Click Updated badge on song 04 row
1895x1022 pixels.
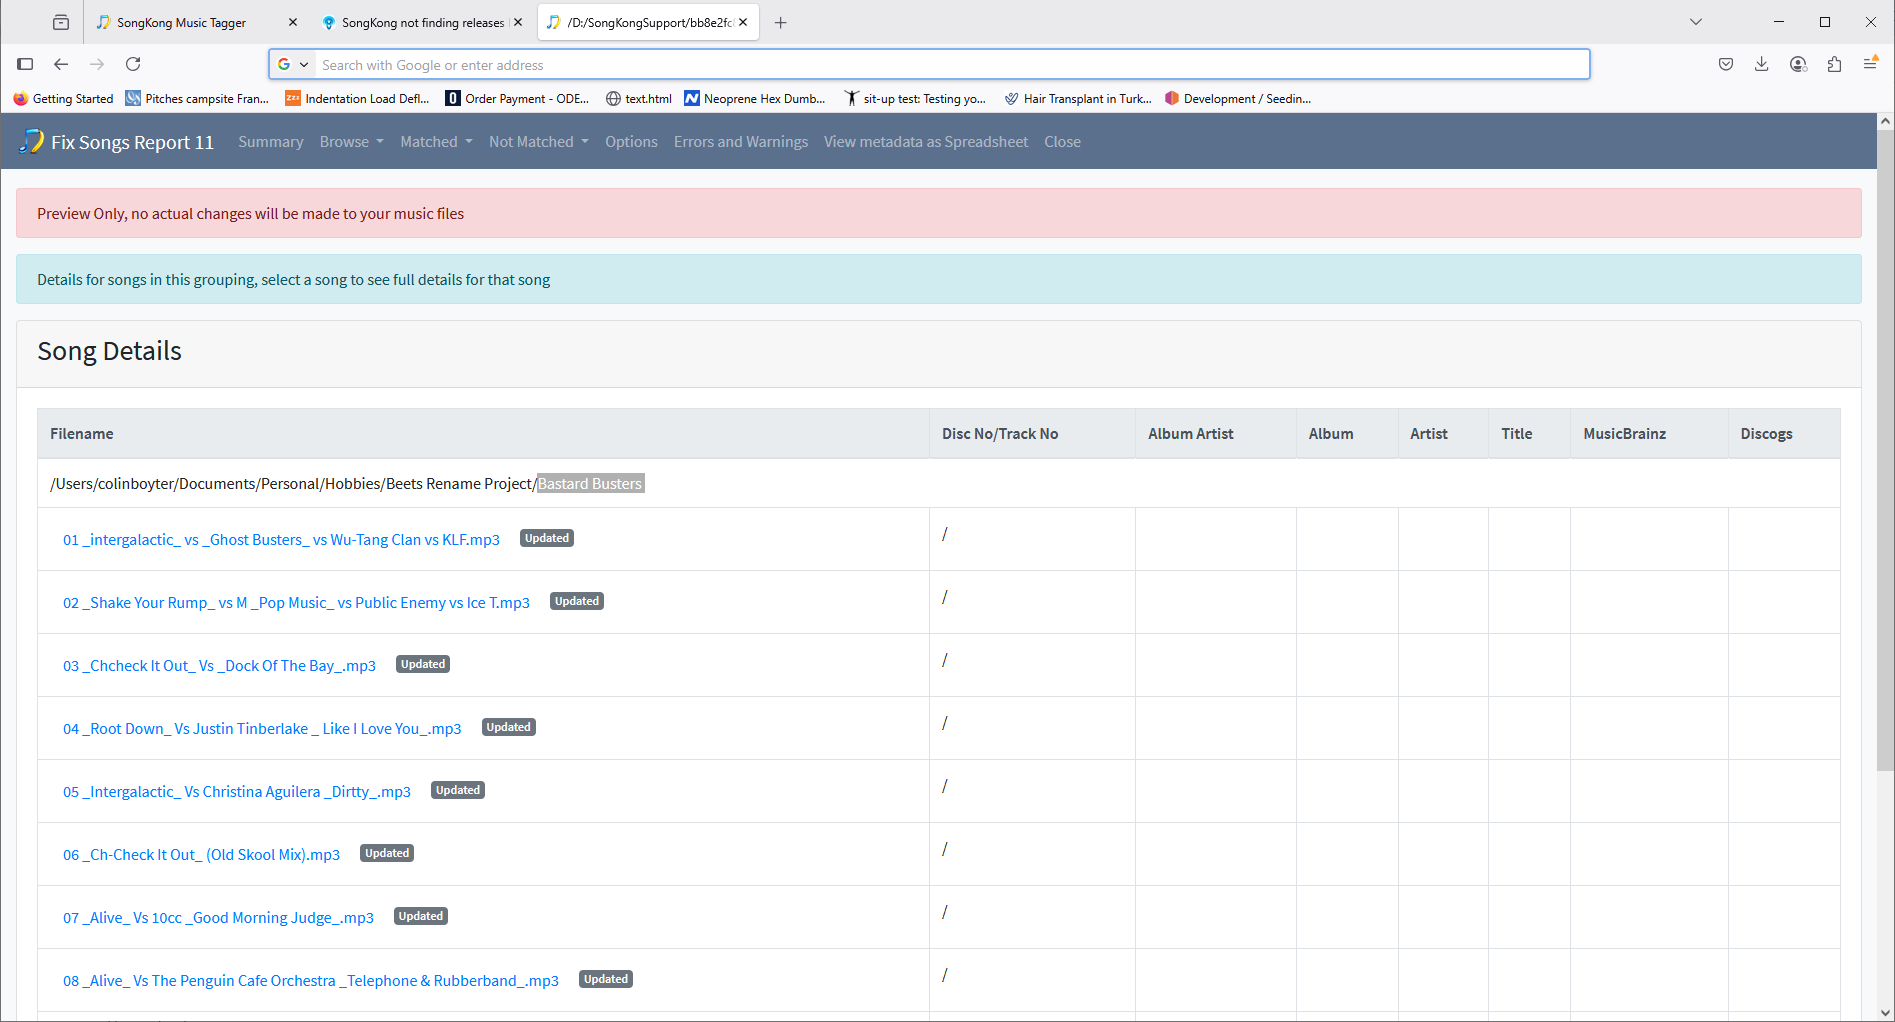[508, 727]
